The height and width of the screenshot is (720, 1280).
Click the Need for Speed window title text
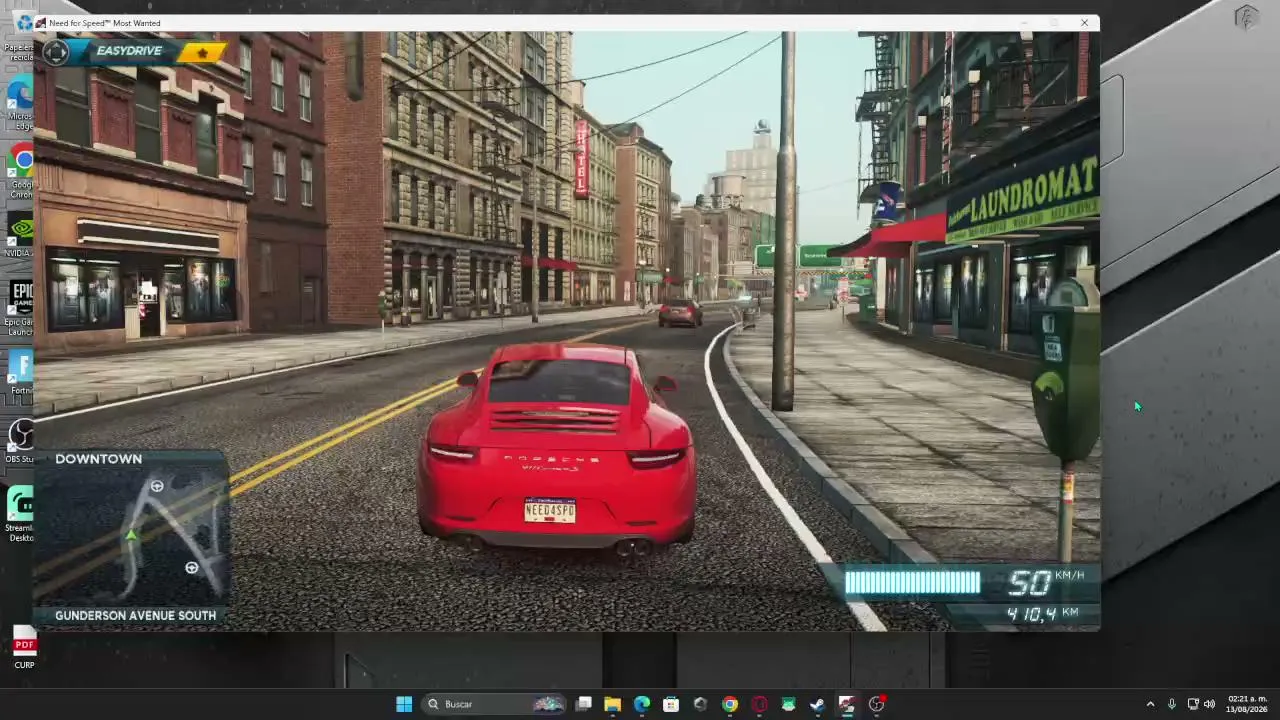pyautogui.click(x=104, y=23)
